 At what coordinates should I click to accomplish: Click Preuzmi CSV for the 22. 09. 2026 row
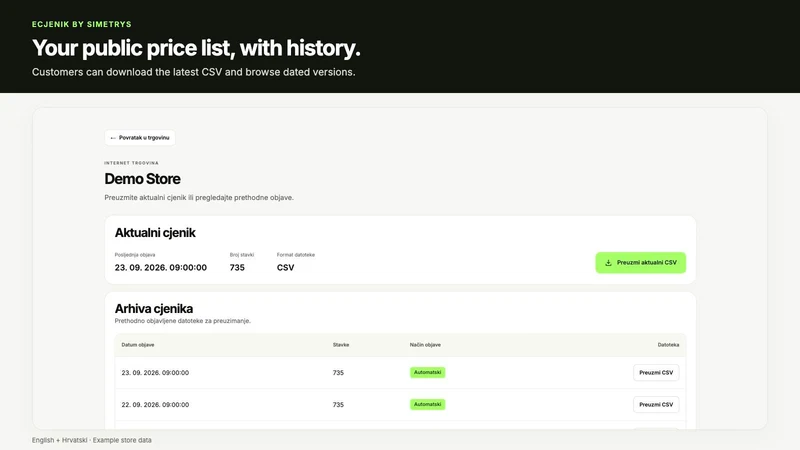click(656, 405)
